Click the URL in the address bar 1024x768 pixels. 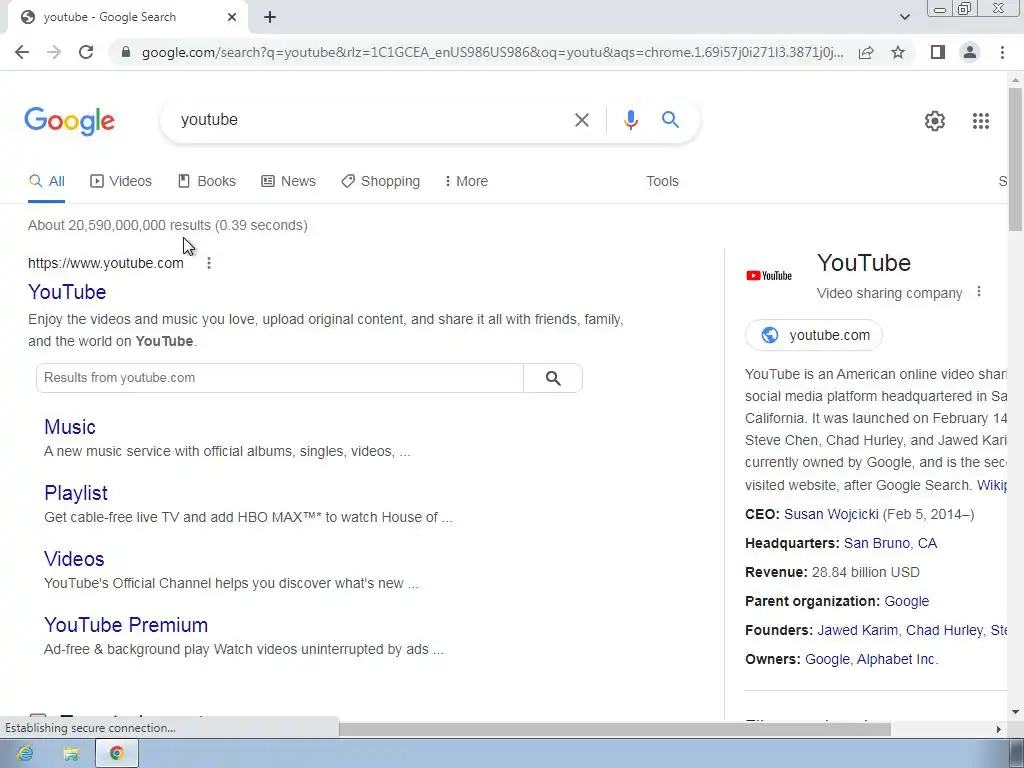coord(492,52)
